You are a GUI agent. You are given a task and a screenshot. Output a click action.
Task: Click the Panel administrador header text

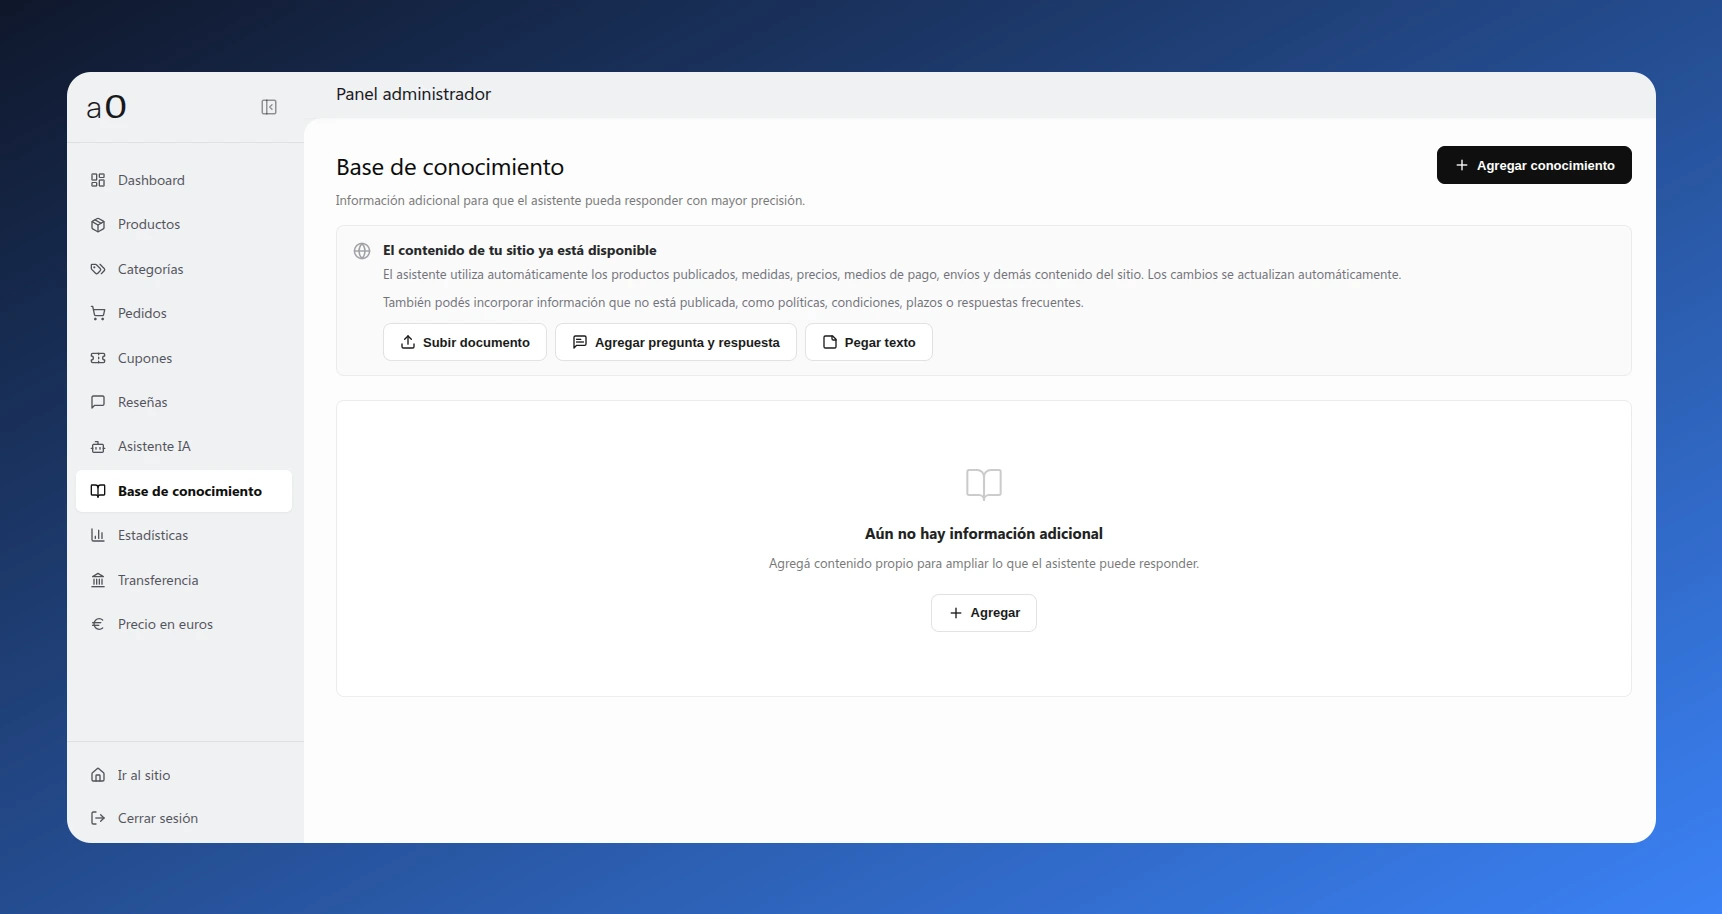click(414, 94)
